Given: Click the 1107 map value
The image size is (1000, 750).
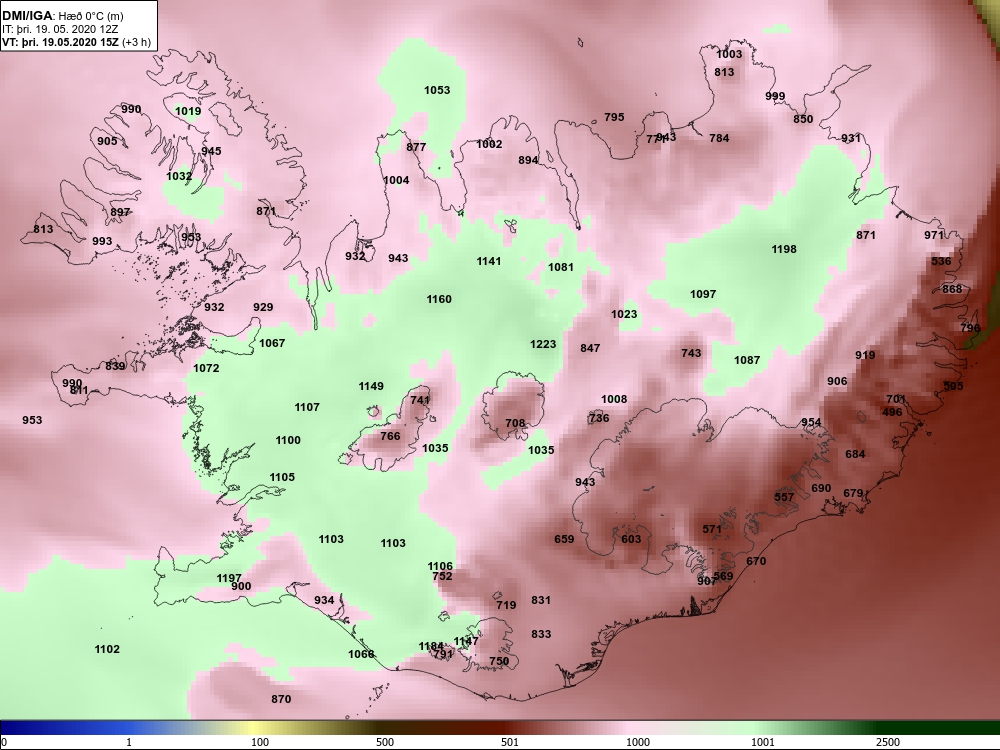Looking at the screenshot, I should click(307, 407).
